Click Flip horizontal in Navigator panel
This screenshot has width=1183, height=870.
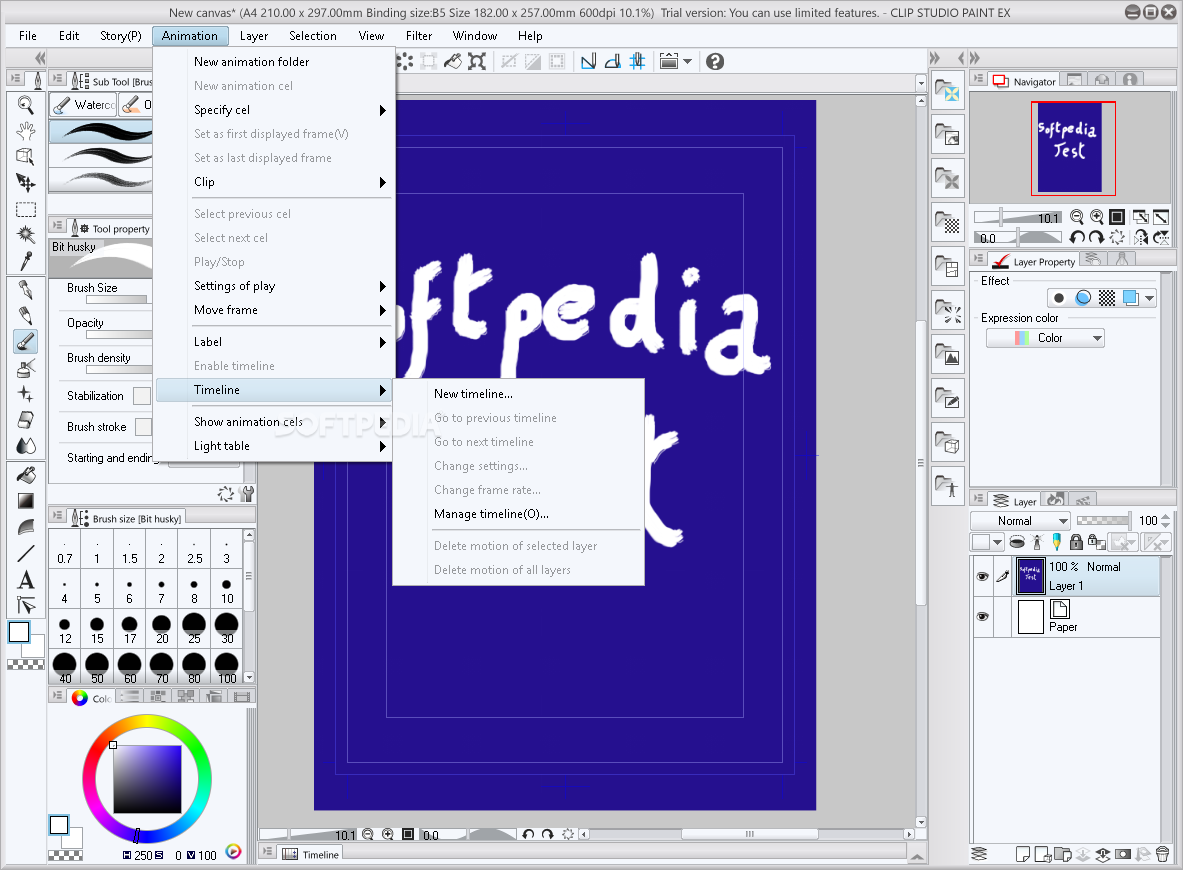[x=1141, y=238]
